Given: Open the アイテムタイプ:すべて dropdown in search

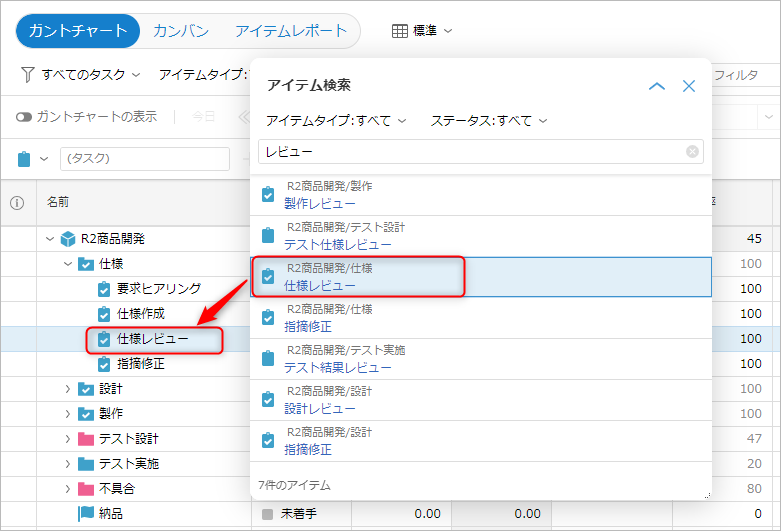Looking at the screenshot, I should tap(336, 121).
